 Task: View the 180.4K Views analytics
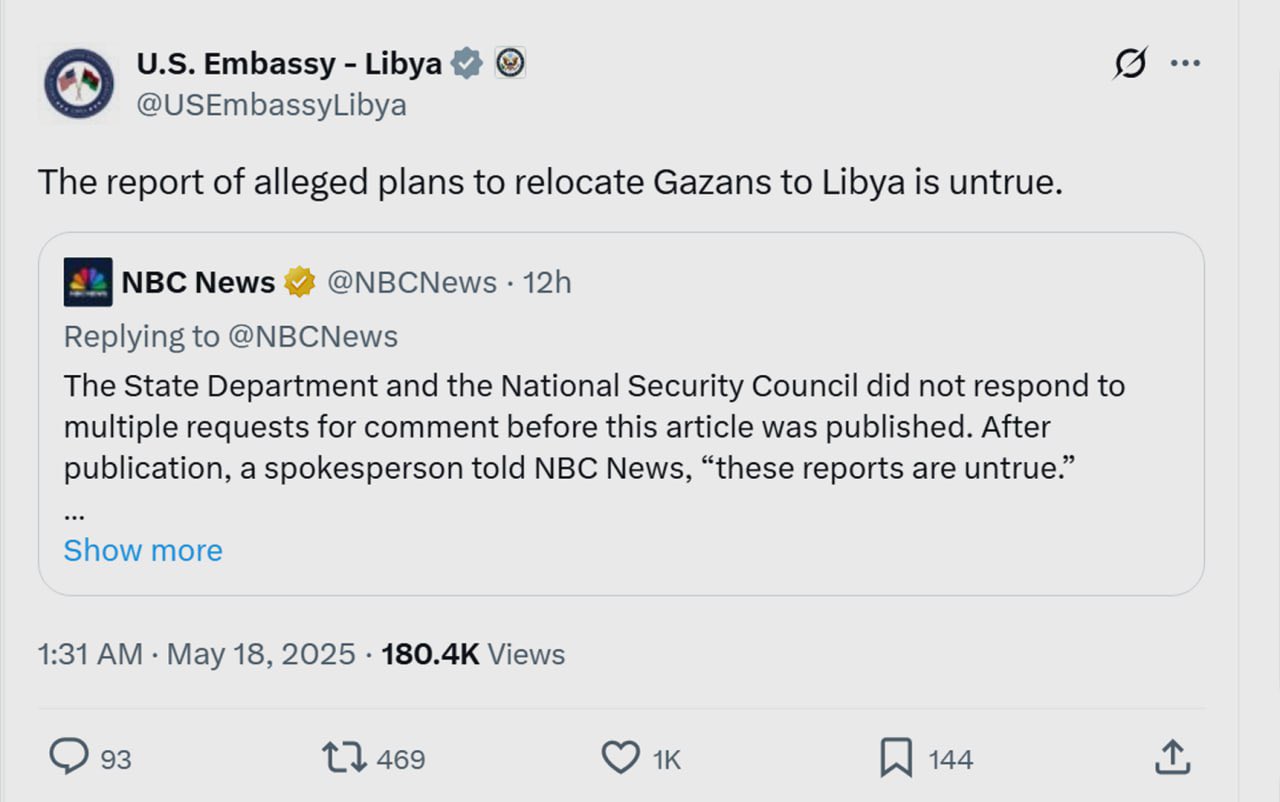(x=473, y=654)
